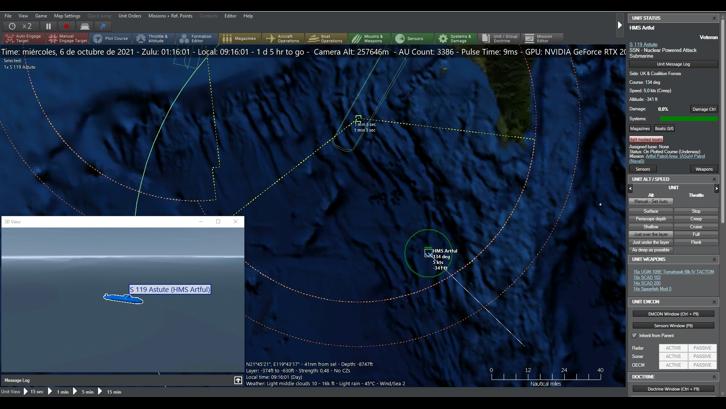Open Aircraft Operations

tap(282, 38)
